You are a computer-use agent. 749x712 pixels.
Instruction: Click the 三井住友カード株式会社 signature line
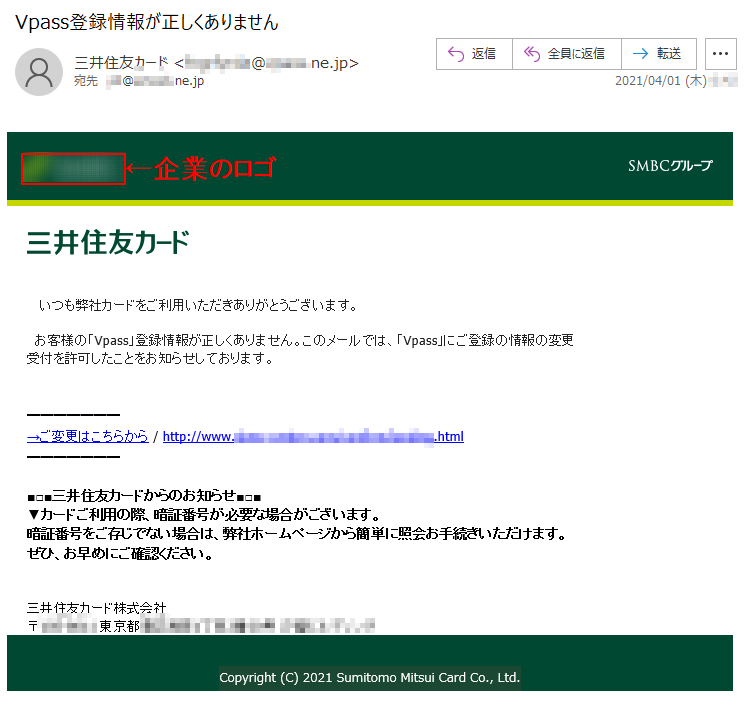[96, 607]
